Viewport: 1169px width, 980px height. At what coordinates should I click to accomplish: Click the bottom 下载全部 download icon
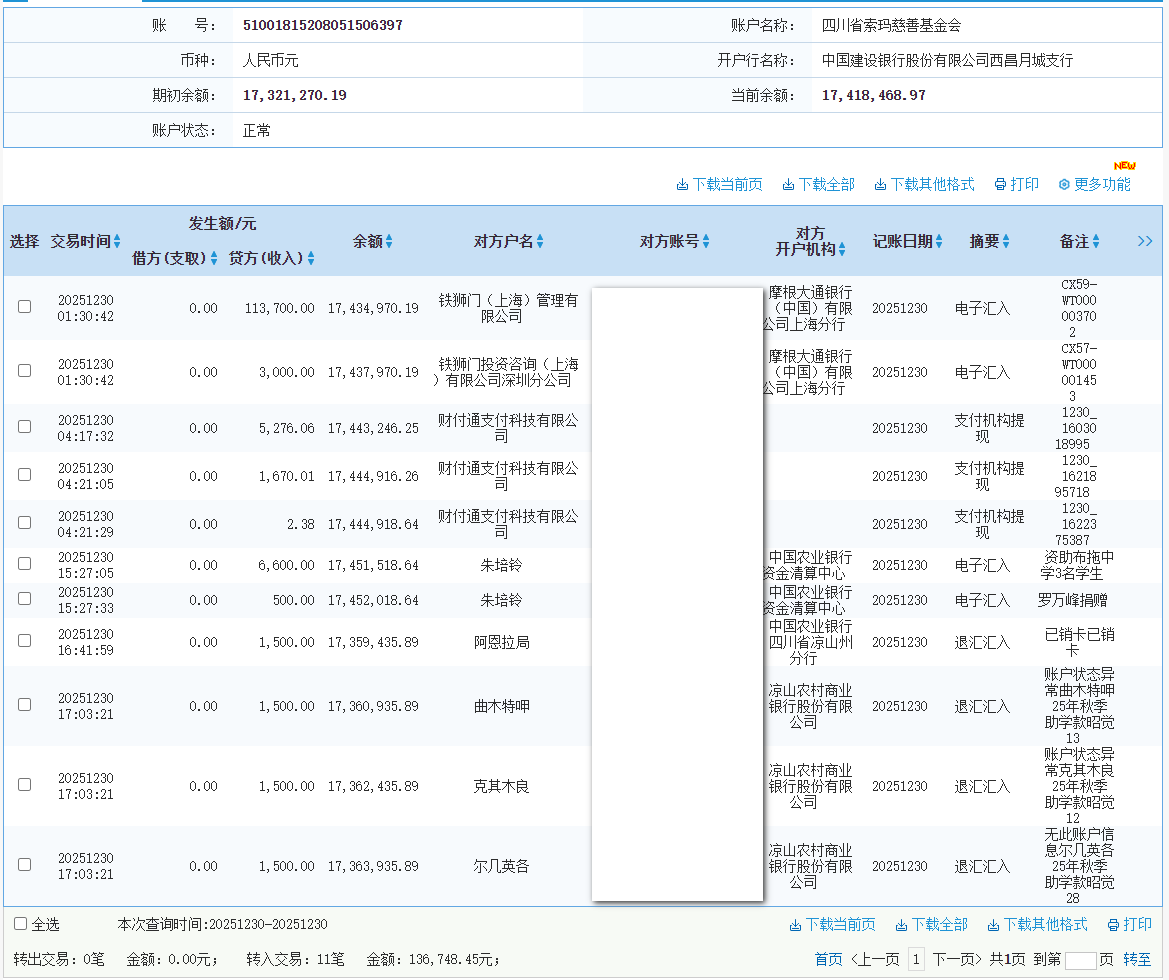(x=902, y=925)
